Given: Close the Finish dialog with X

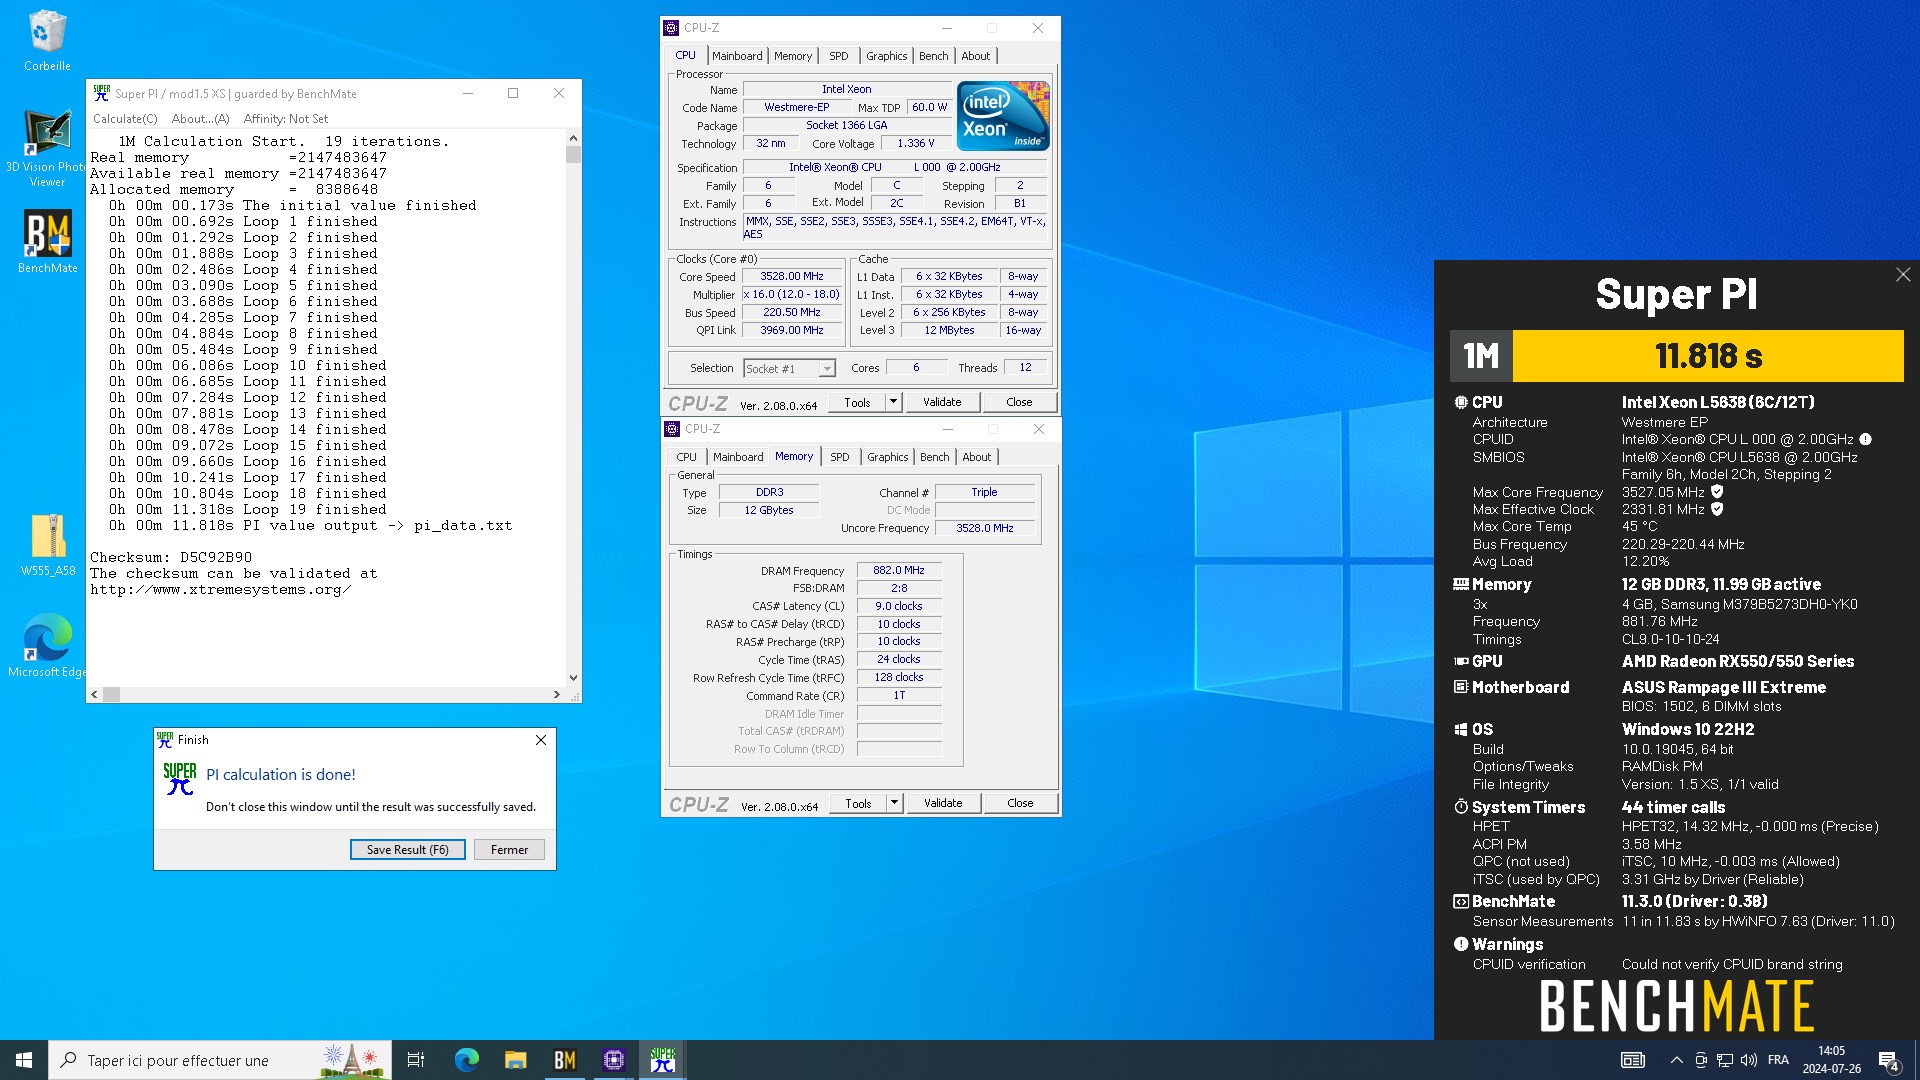Looking at the screenshot, I should (541, 740).
